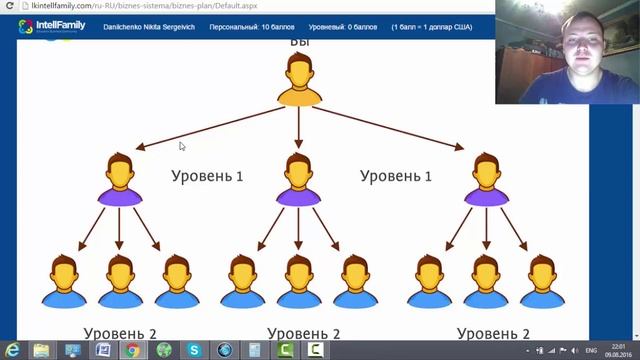Click the third blue person in middle Level 2 group
640x360 pixels.
pyautogui.click(x=356, y=281)
